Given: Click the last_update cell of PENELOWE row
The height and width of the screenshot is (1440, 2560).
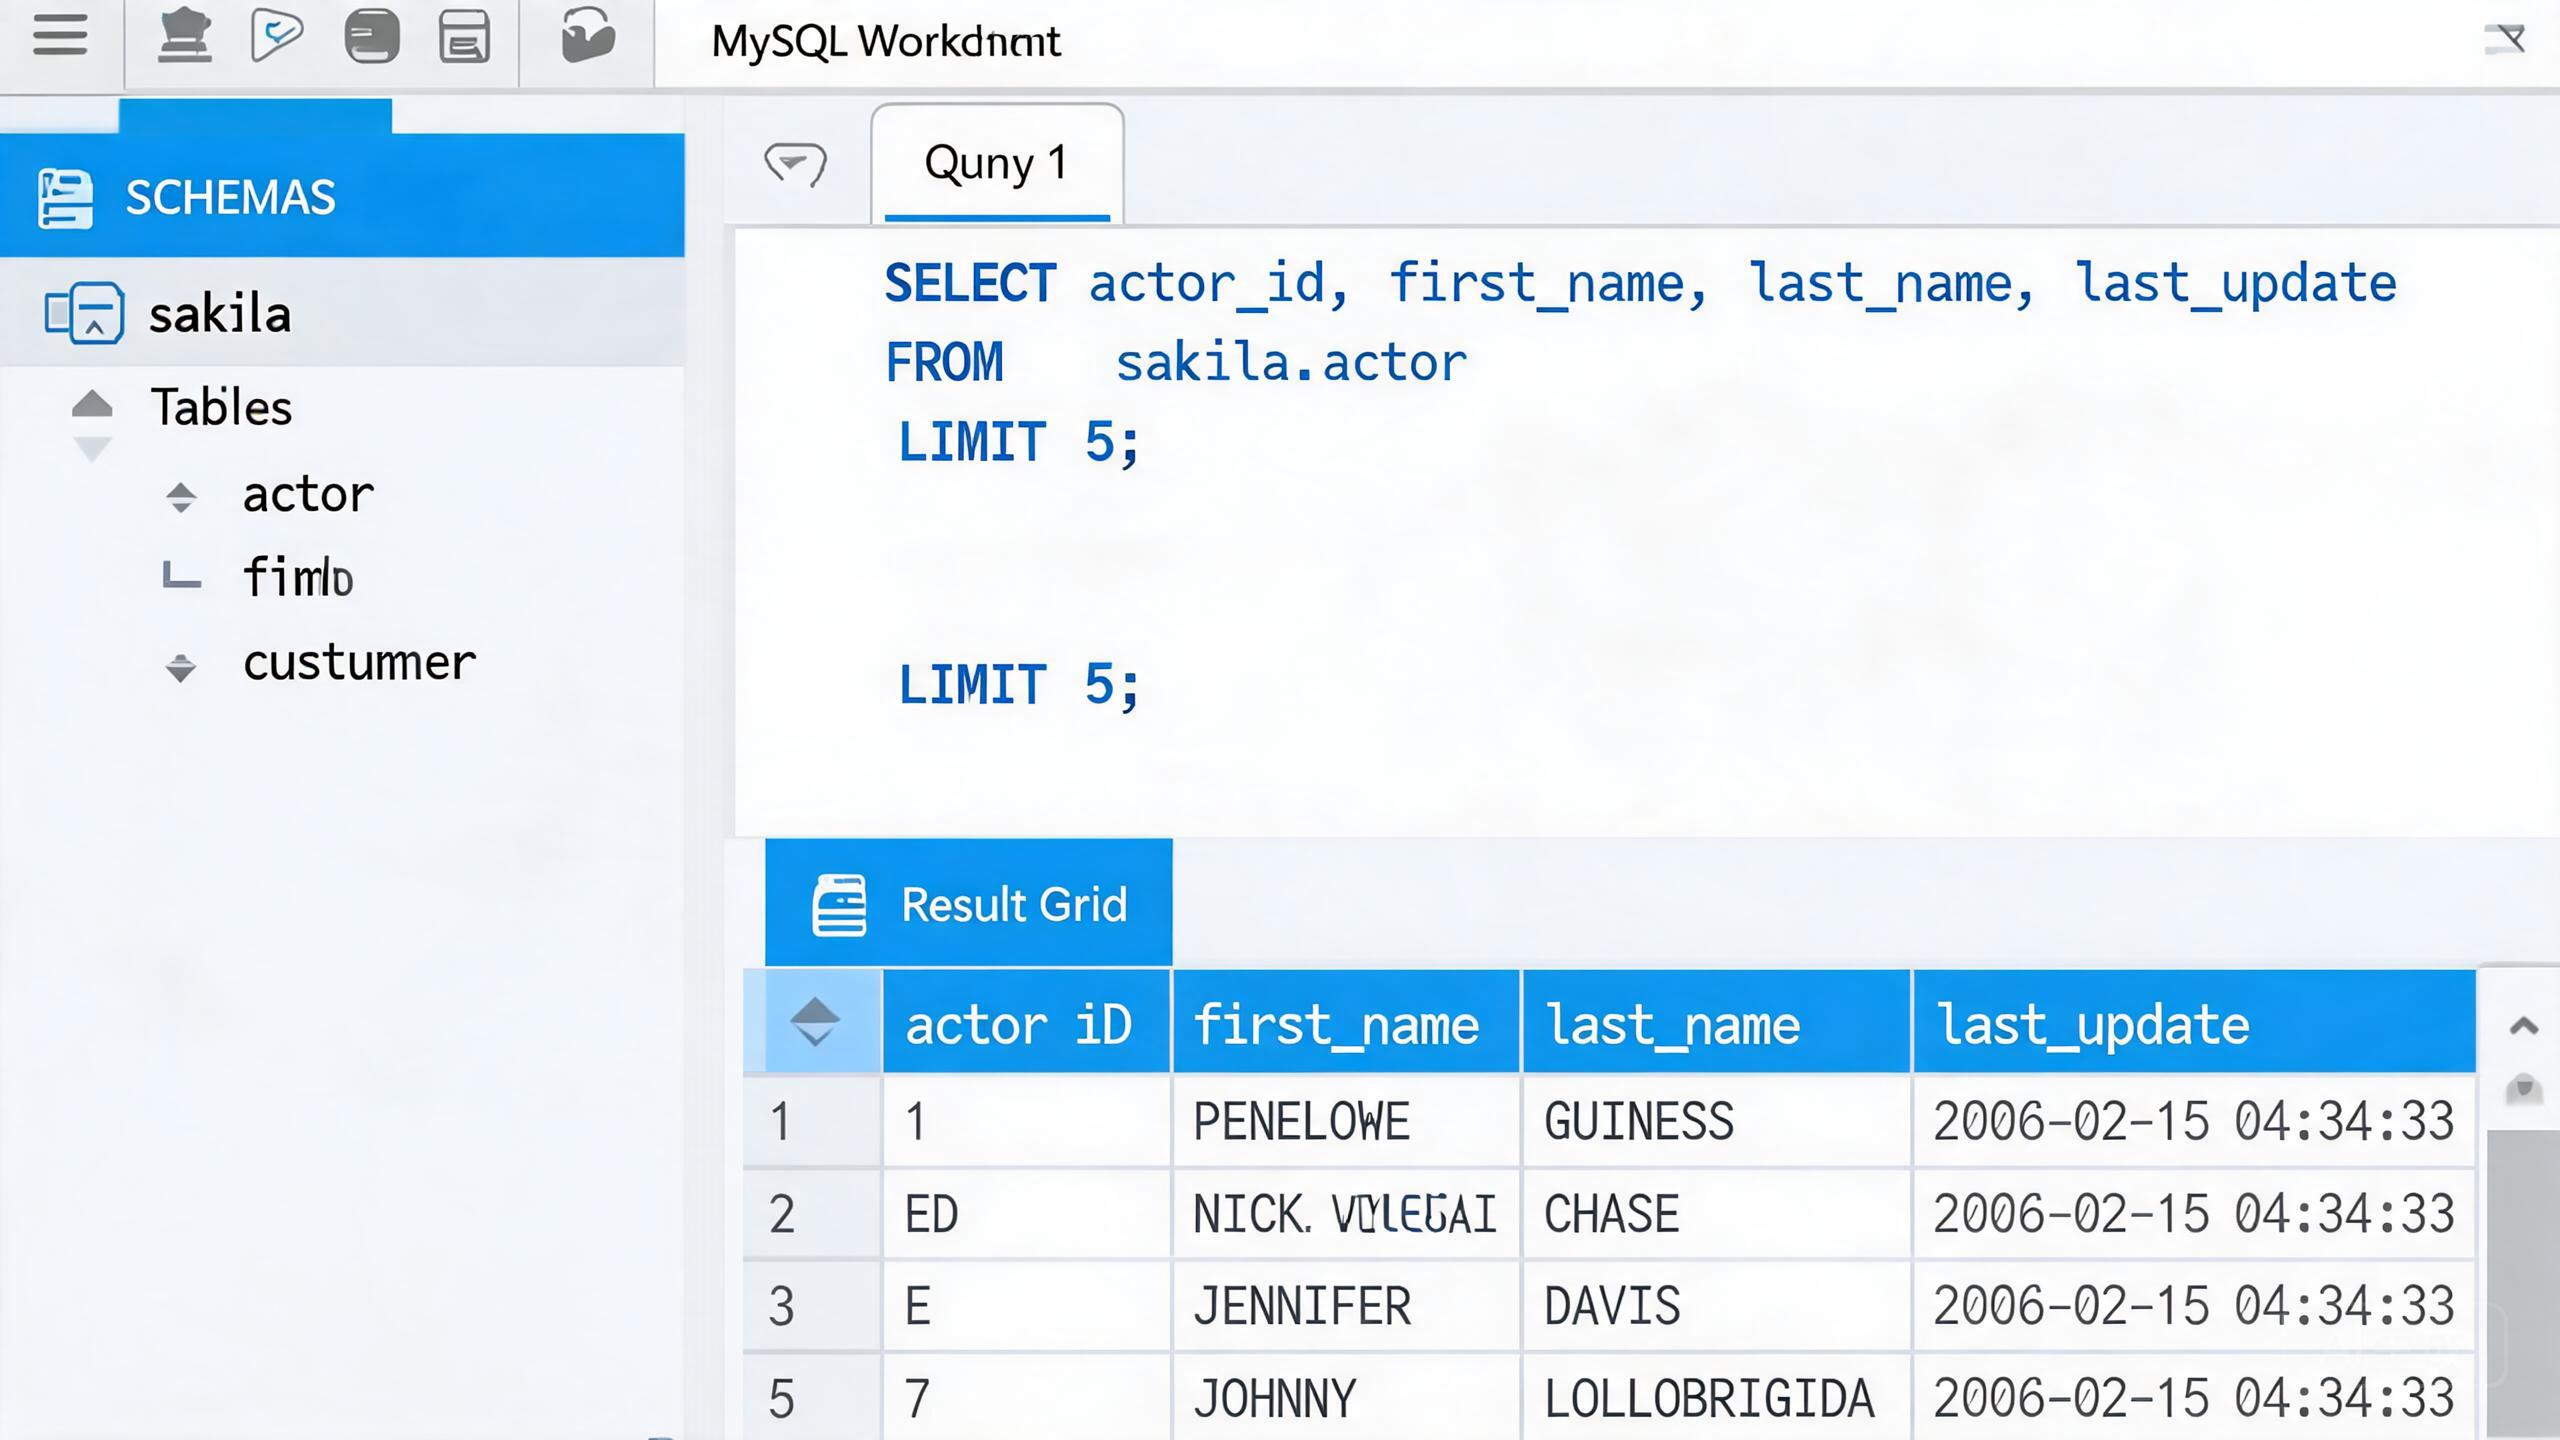Looking at the screenshot, I should (2194, 1121).
